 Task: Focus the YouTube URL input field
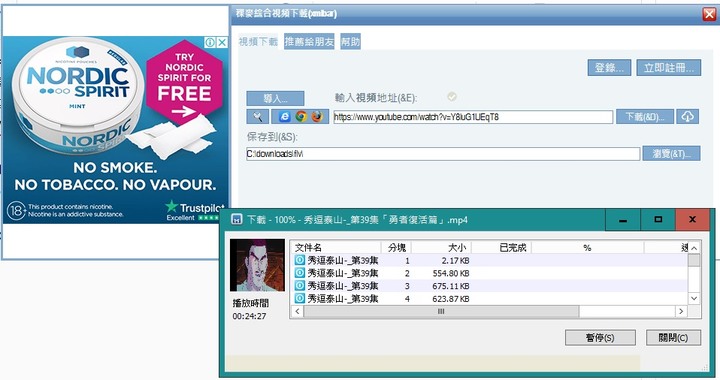point(473,117)
